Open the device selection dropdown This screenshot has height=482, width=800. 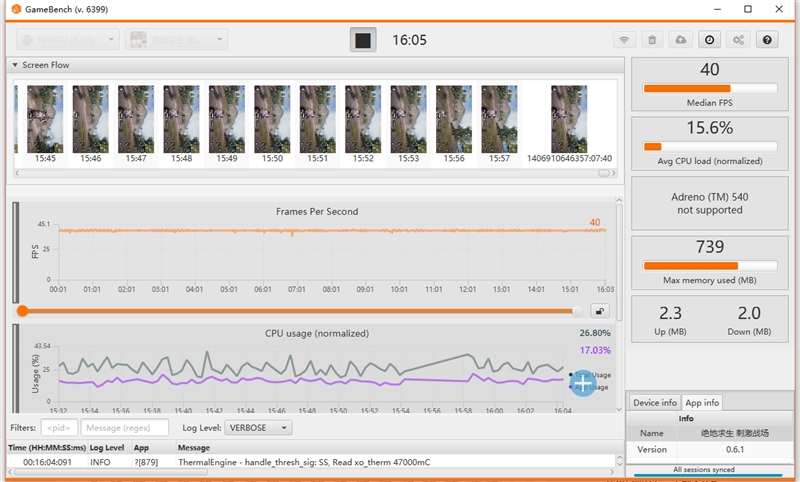click(68, 40)
